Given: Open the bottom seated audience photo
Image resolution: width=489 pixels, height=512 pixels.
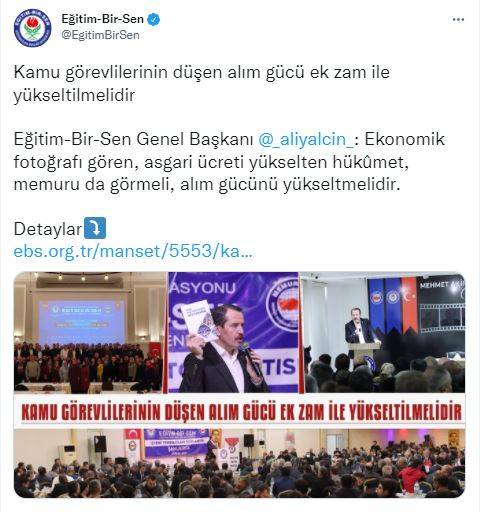Looking at the screenshot, I should click(239, 463).
